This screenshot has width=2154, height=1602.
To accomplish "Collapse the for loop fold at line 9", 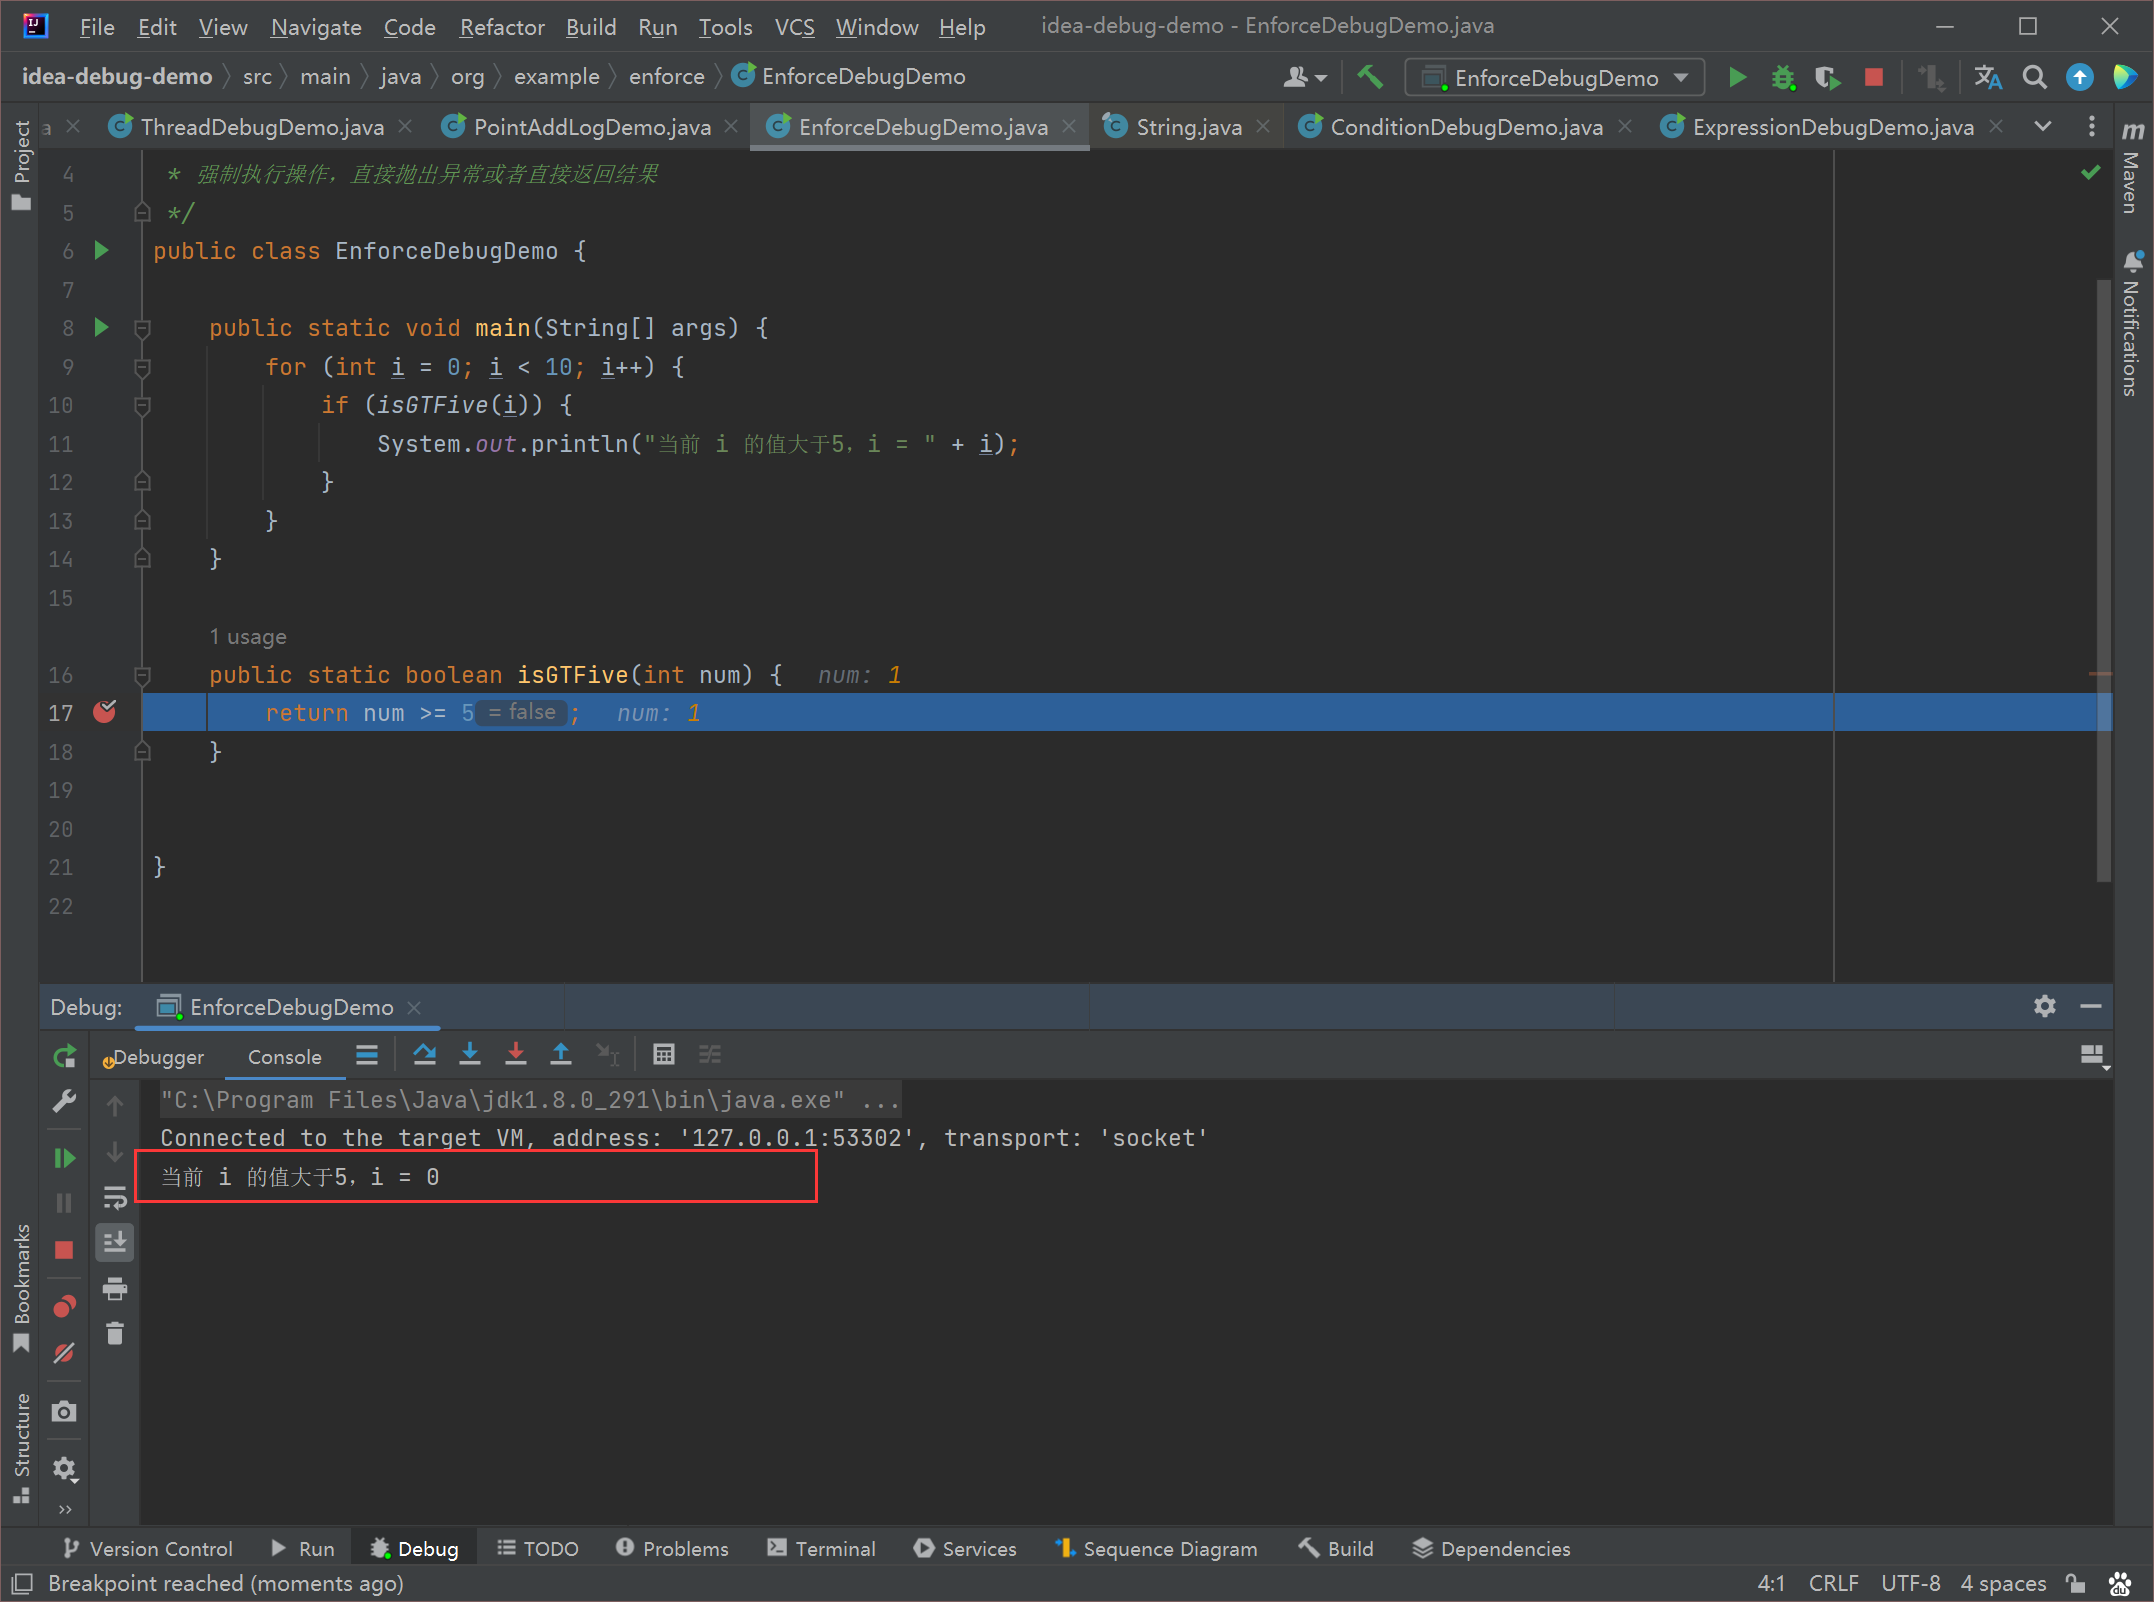I will 142,367.
